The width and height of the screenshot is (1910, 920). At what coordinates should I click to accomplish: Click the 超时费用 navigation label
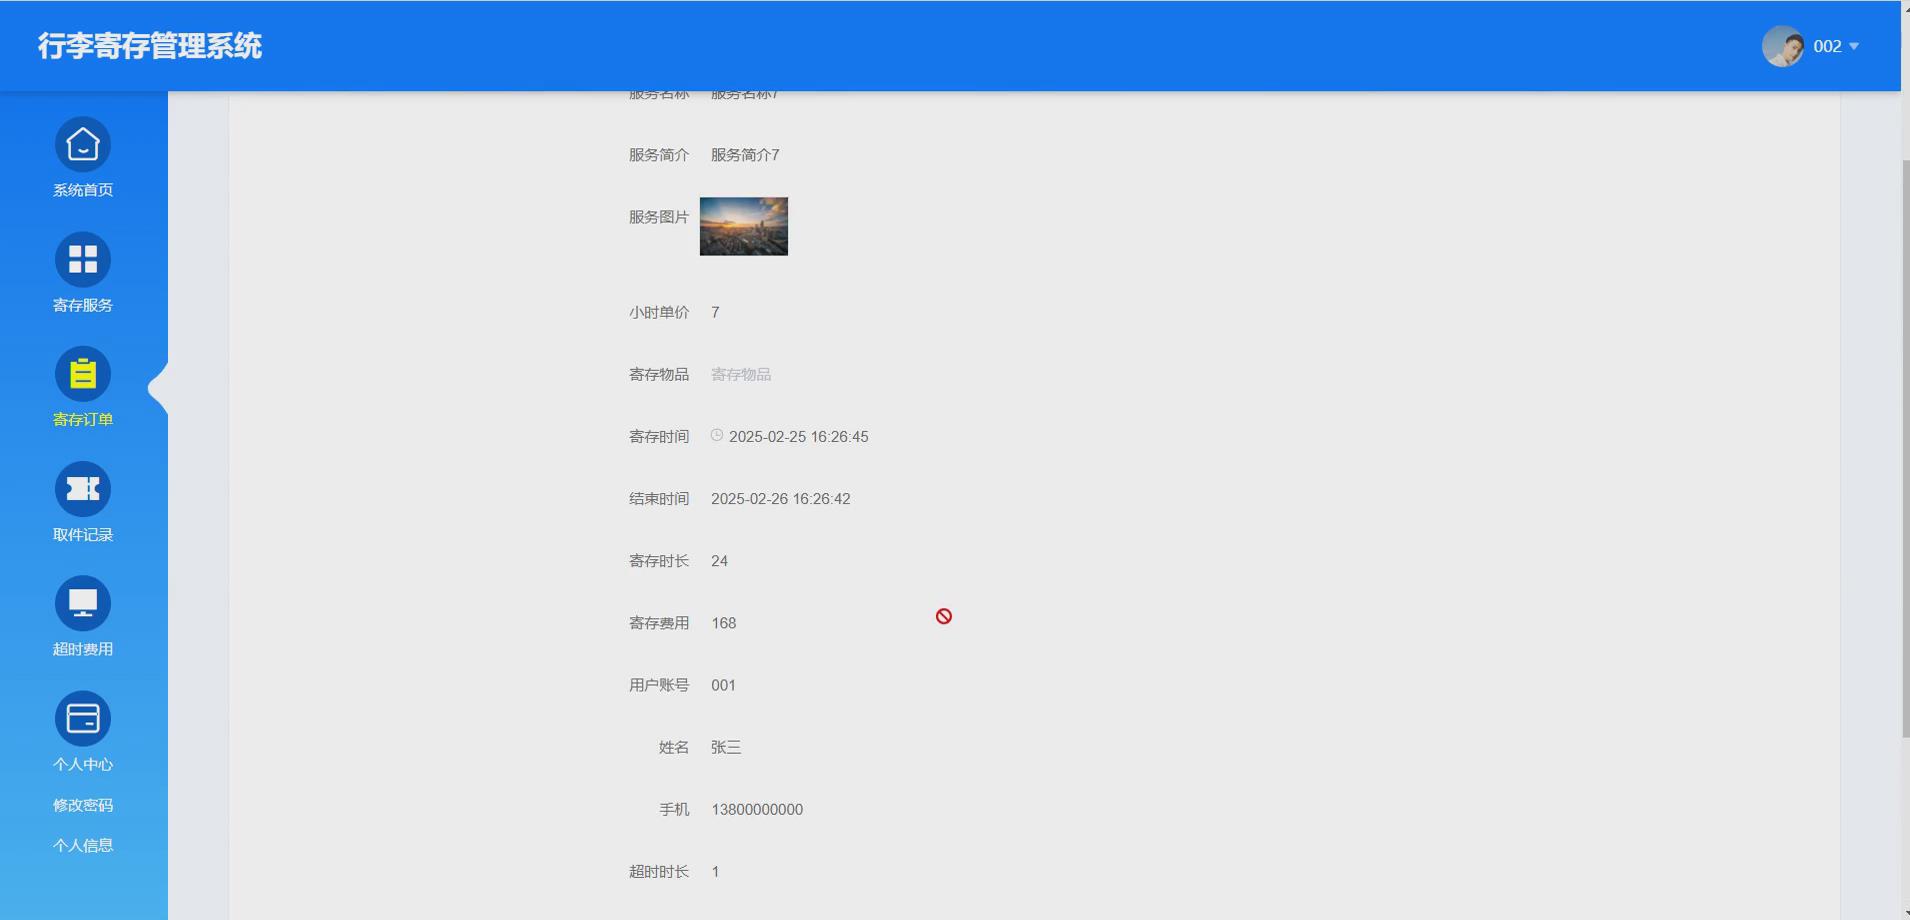click(x=83, y=648)
